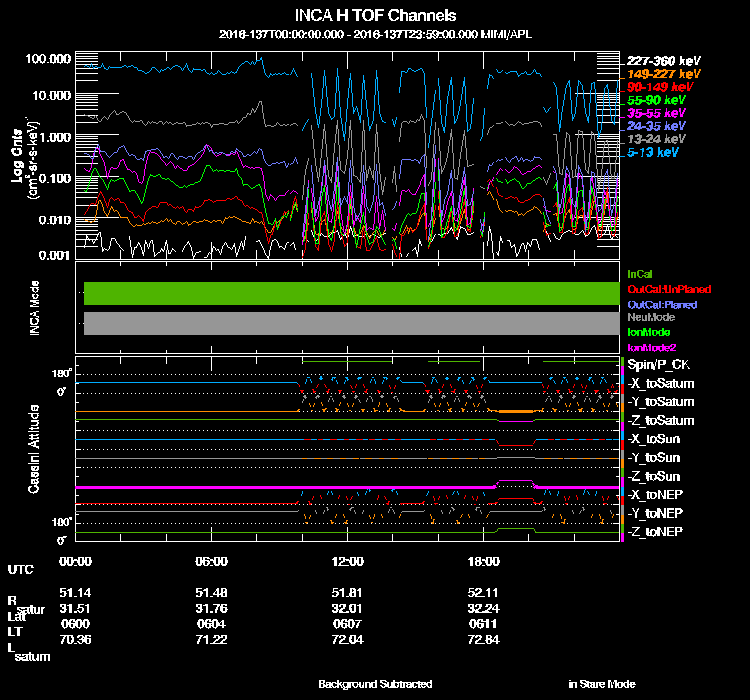The image size is (750, 700).
Task: Click the in Stare Mode footer text
Action: [x=601, y=684]
